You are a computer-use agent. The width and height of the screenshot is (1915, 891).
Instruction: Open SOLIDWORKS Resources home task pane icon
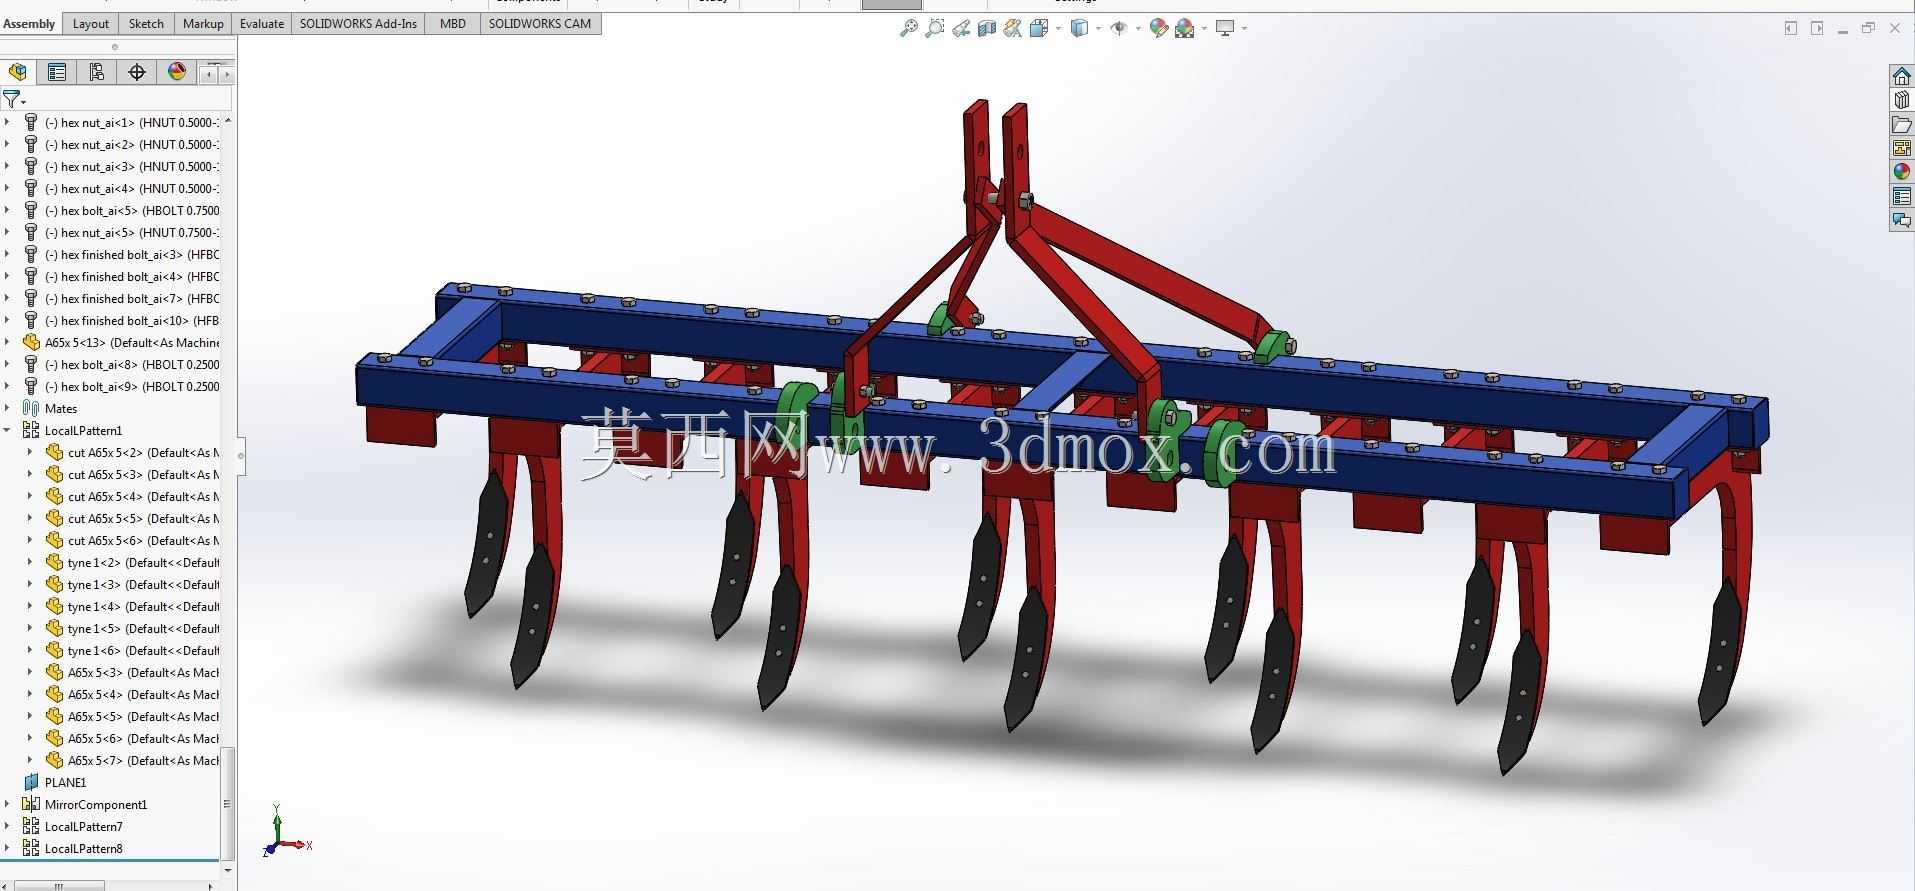click(1901, 76)
